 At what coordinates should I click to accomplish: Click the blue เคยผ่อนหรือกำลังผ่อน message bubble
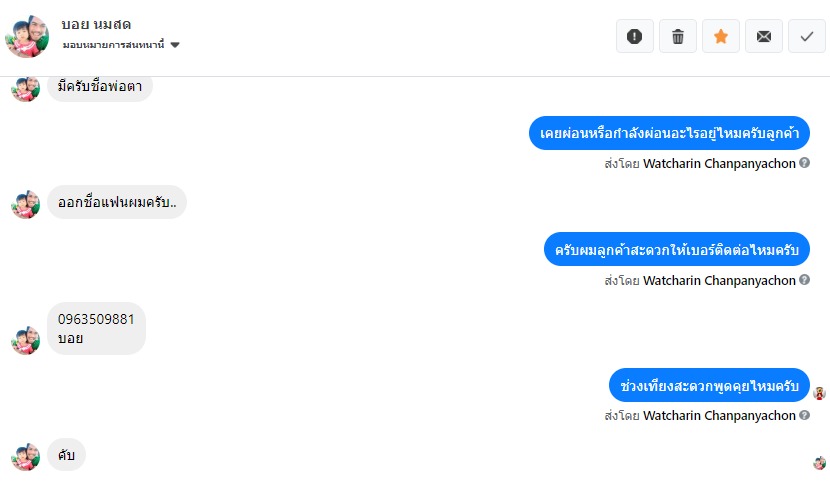click(669, 133)
